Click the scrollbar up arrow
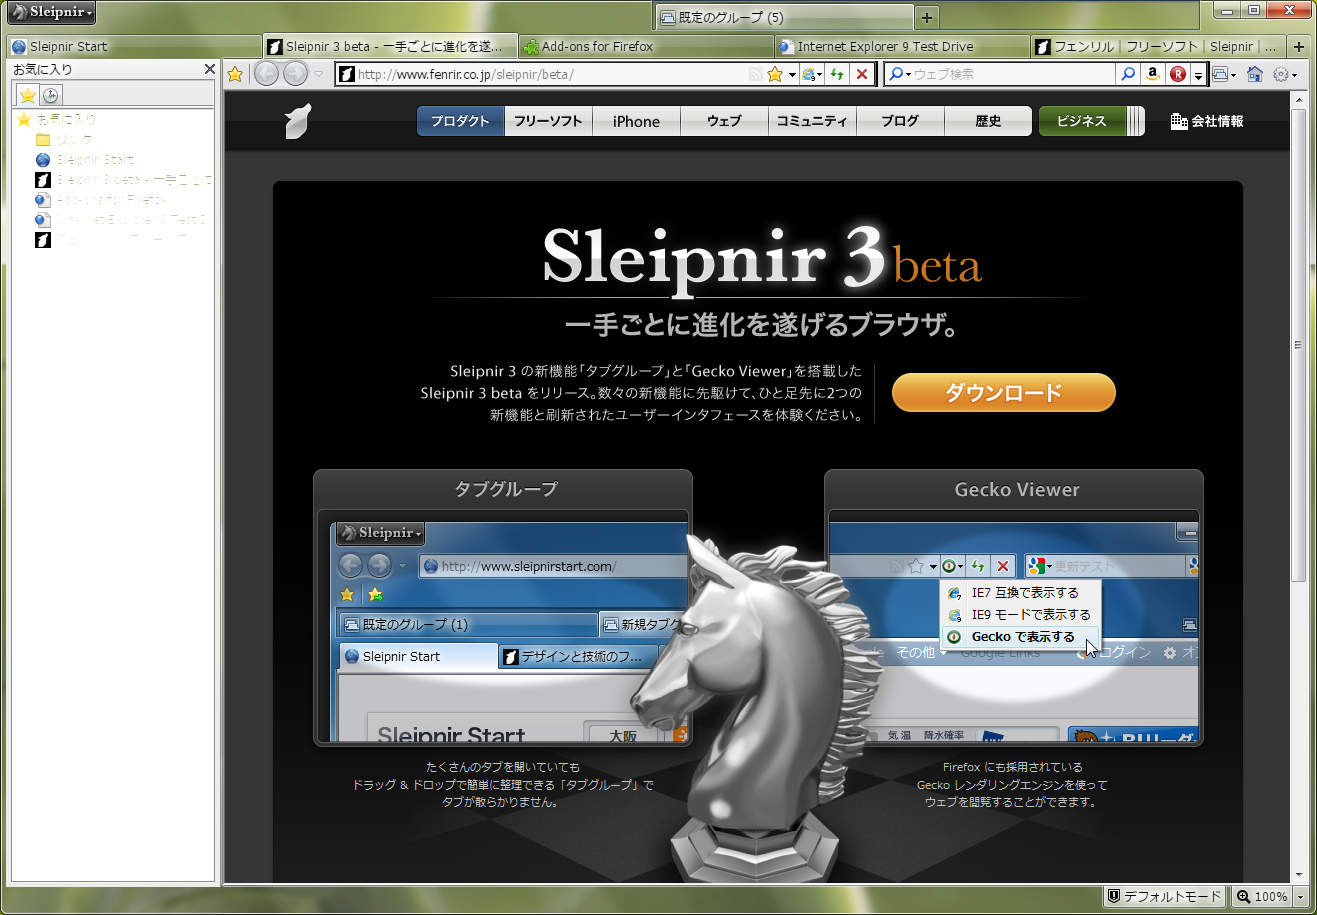 pyautogui.click(x=1298, y=100)
